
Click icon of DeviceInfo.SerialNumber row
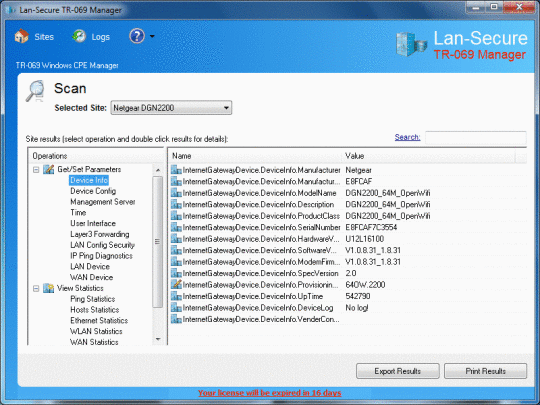[176, 227]
